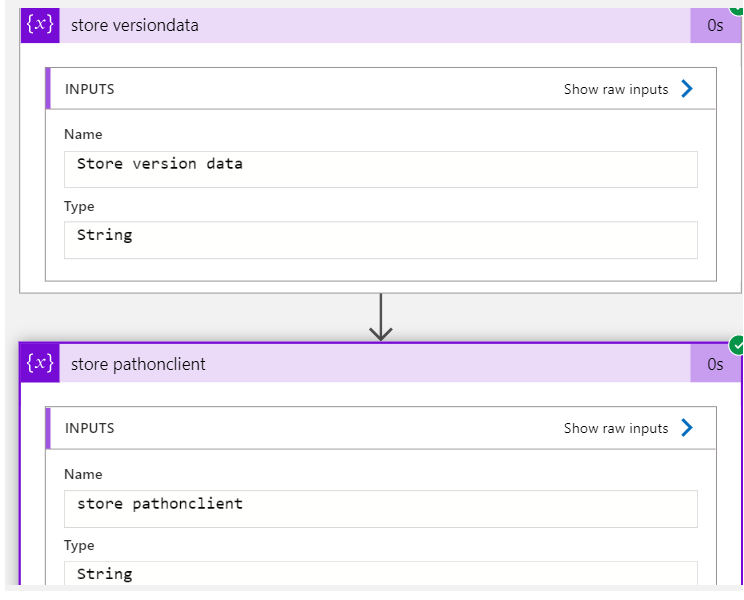Expand raw inputs chevron in store pathonclient
This screenshot has height=600, width=744.
pyautogui.click(x=687, y=428)
